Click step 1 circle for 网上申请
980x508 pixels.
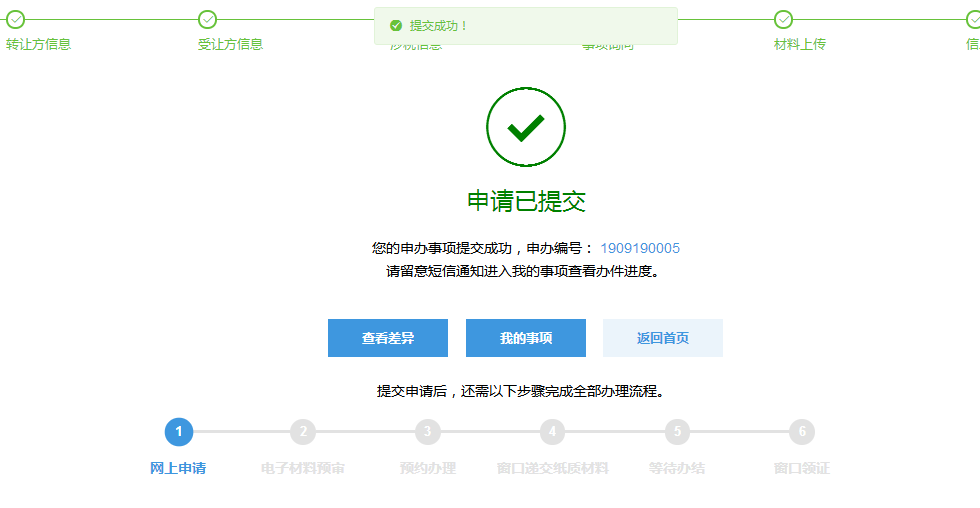click(178, 432)
